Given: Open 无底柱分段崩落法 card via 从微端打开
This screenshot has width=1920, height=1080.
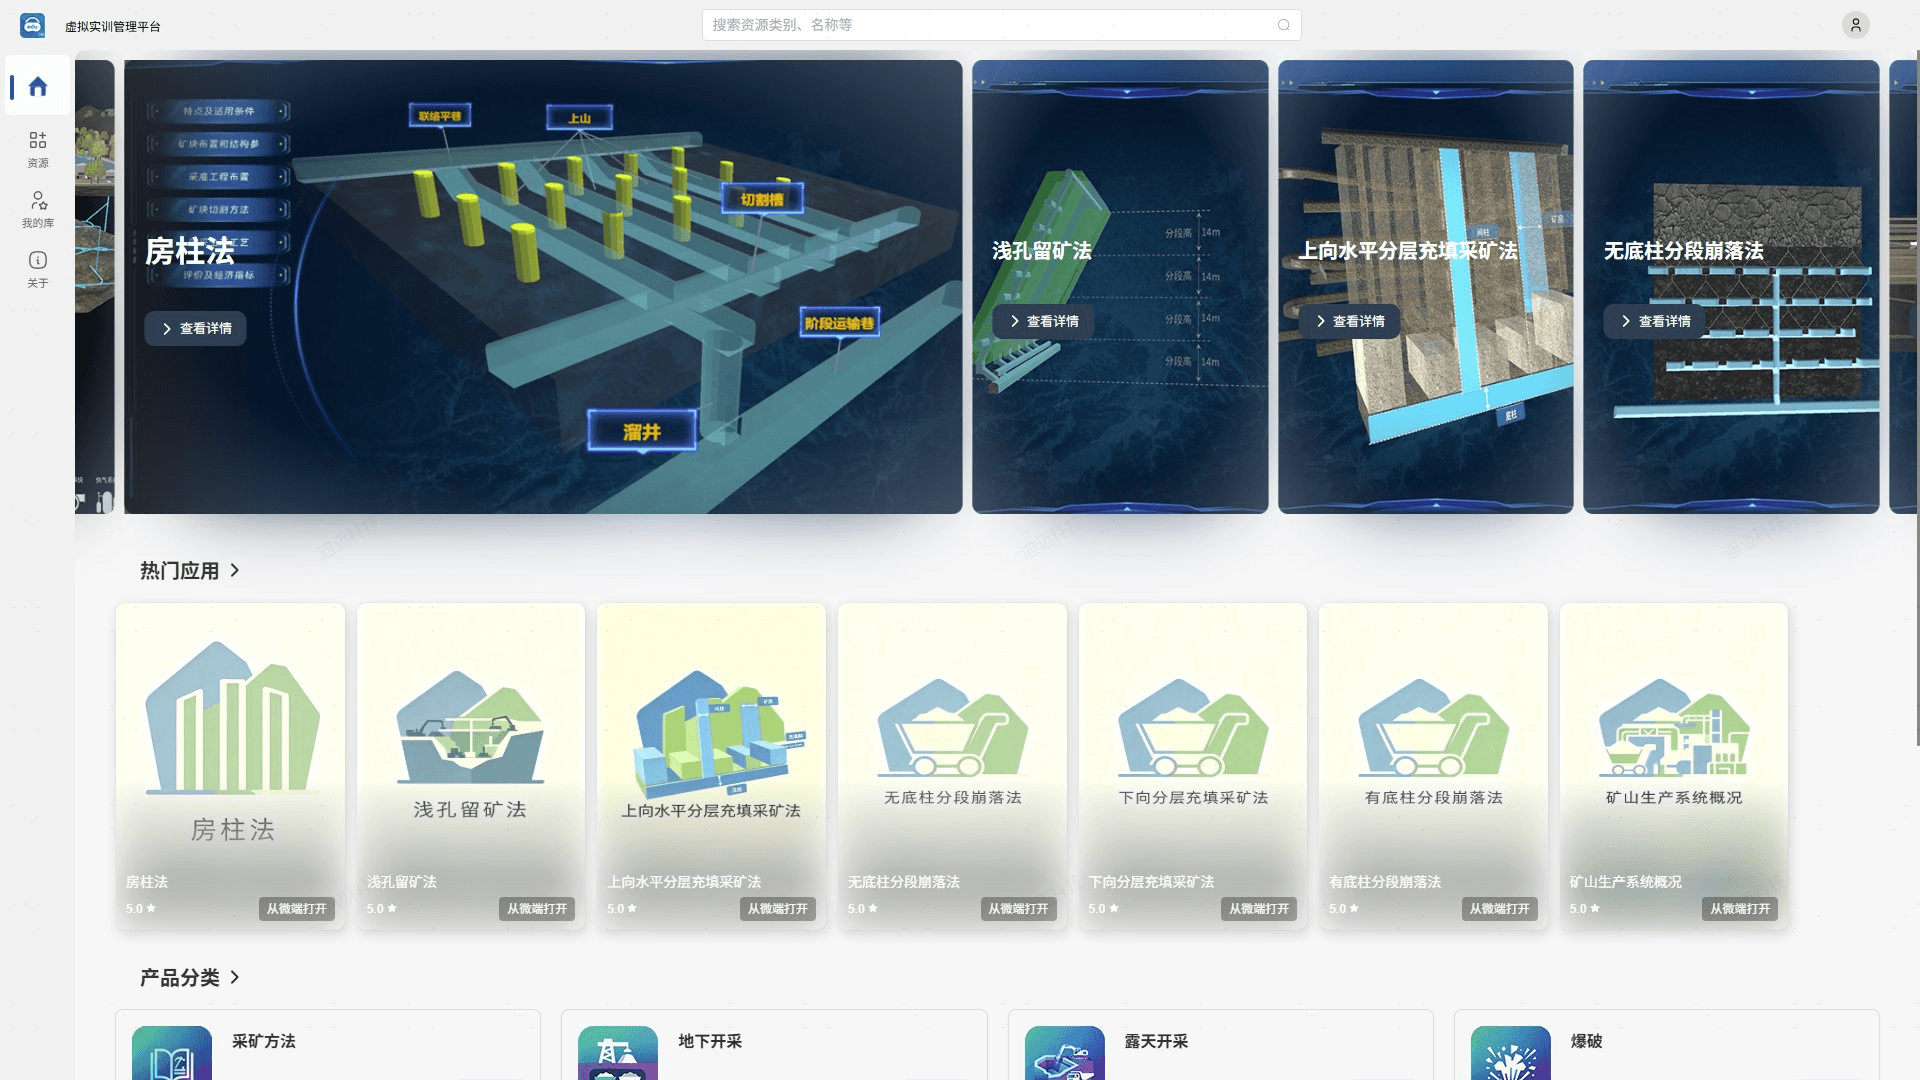Looking at the screenshot, I should pyautogui.click(x=1018, y=908).
